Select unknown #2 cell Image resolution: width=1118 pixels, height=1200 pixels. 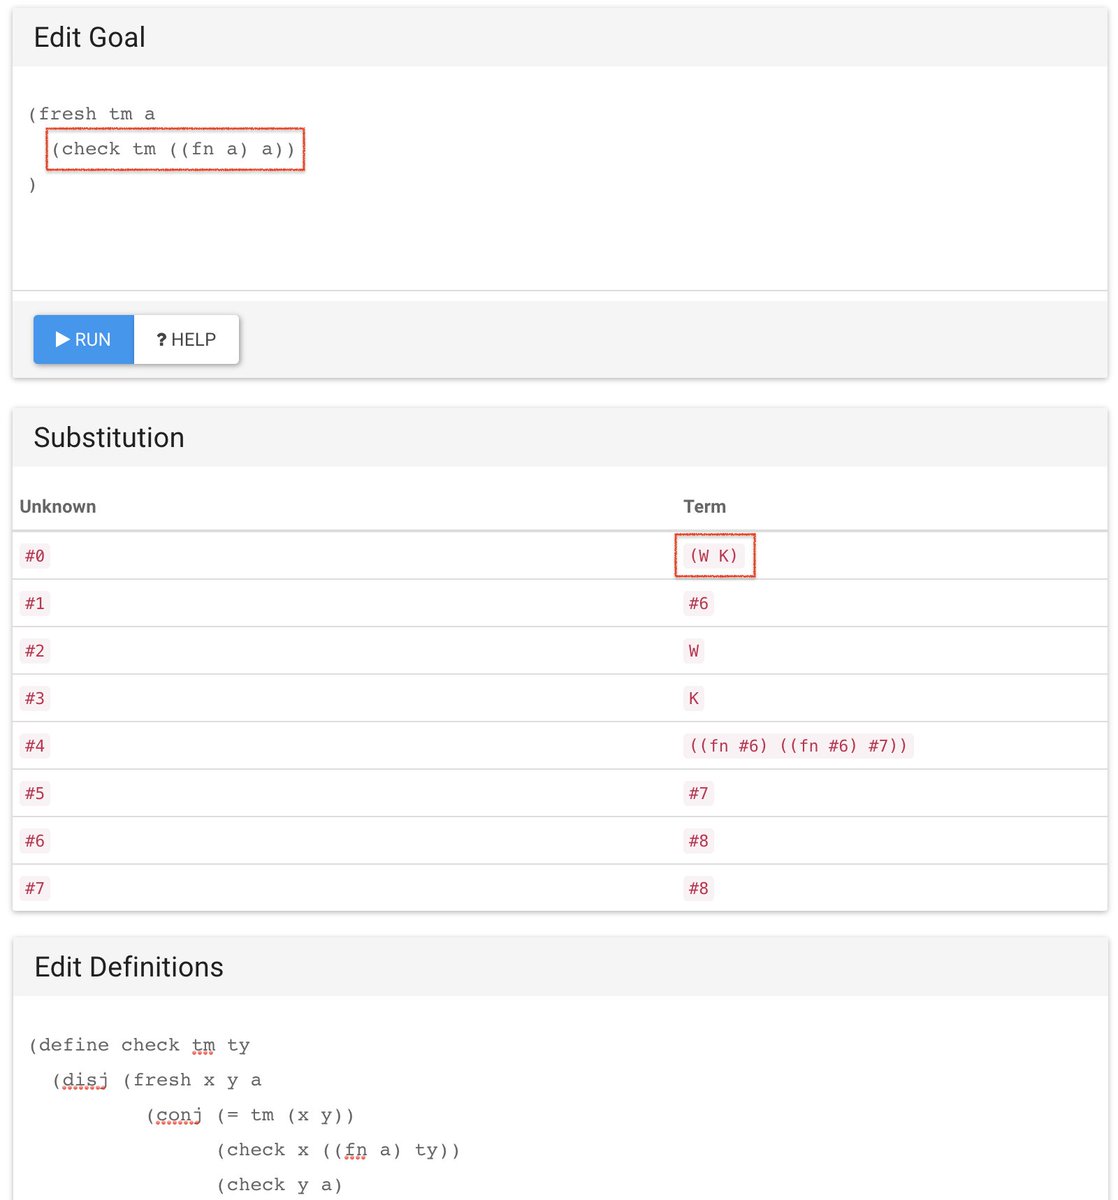[35, 651]
